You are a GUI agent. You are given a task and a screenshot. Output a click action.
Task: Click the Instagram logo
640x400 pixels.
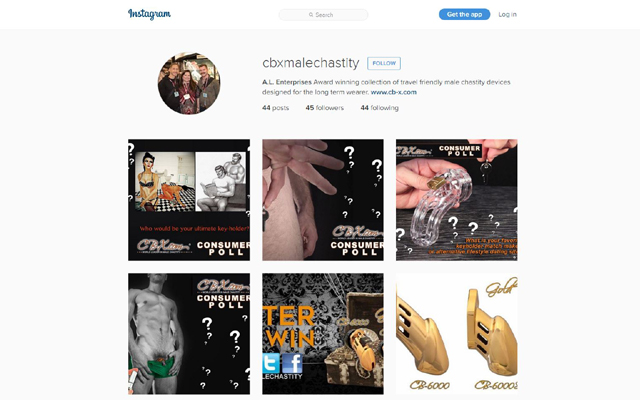pyautogui.click(x=149, y=14)
